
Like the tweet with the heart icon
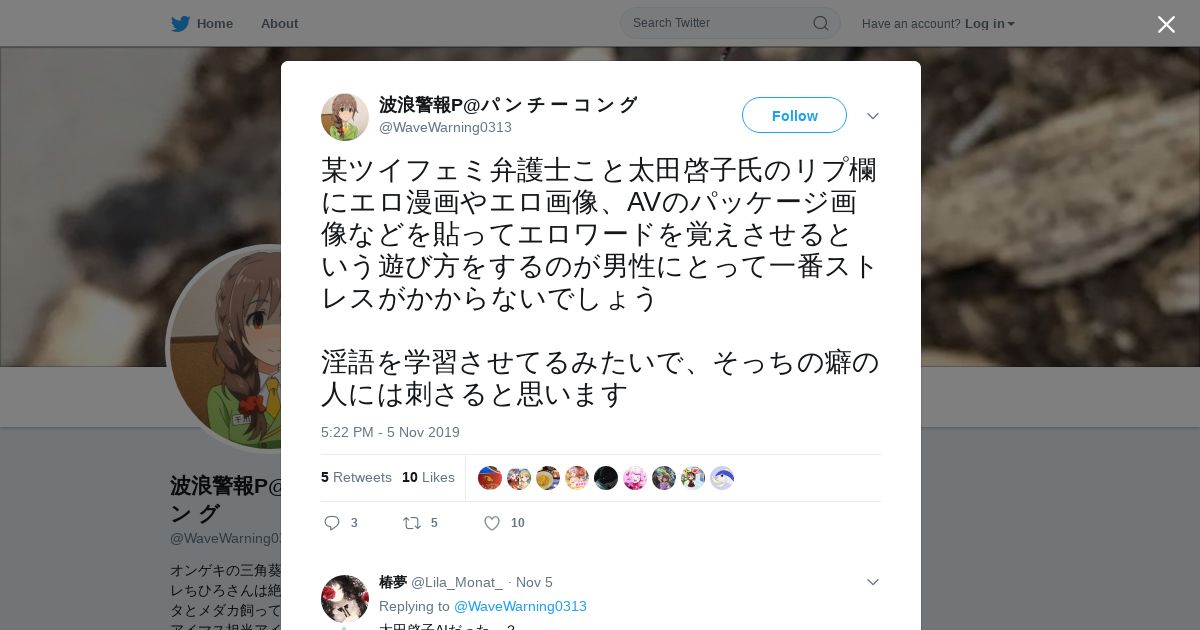point(492,523)
